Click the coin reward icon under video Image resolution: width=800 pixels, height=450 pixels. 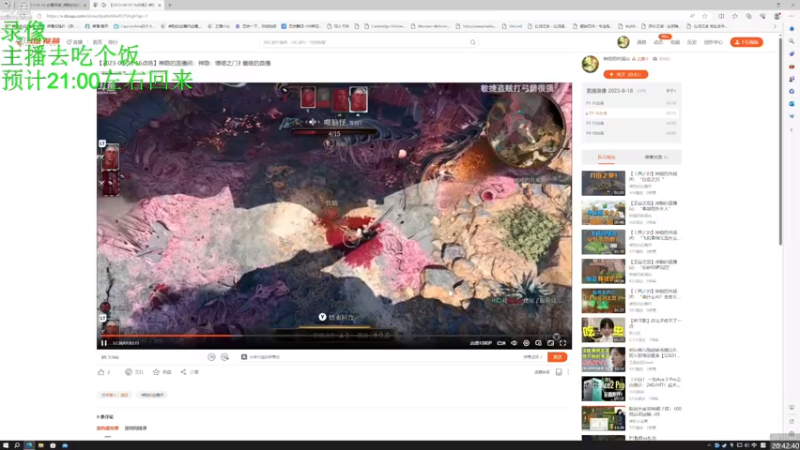click(129, 372)
